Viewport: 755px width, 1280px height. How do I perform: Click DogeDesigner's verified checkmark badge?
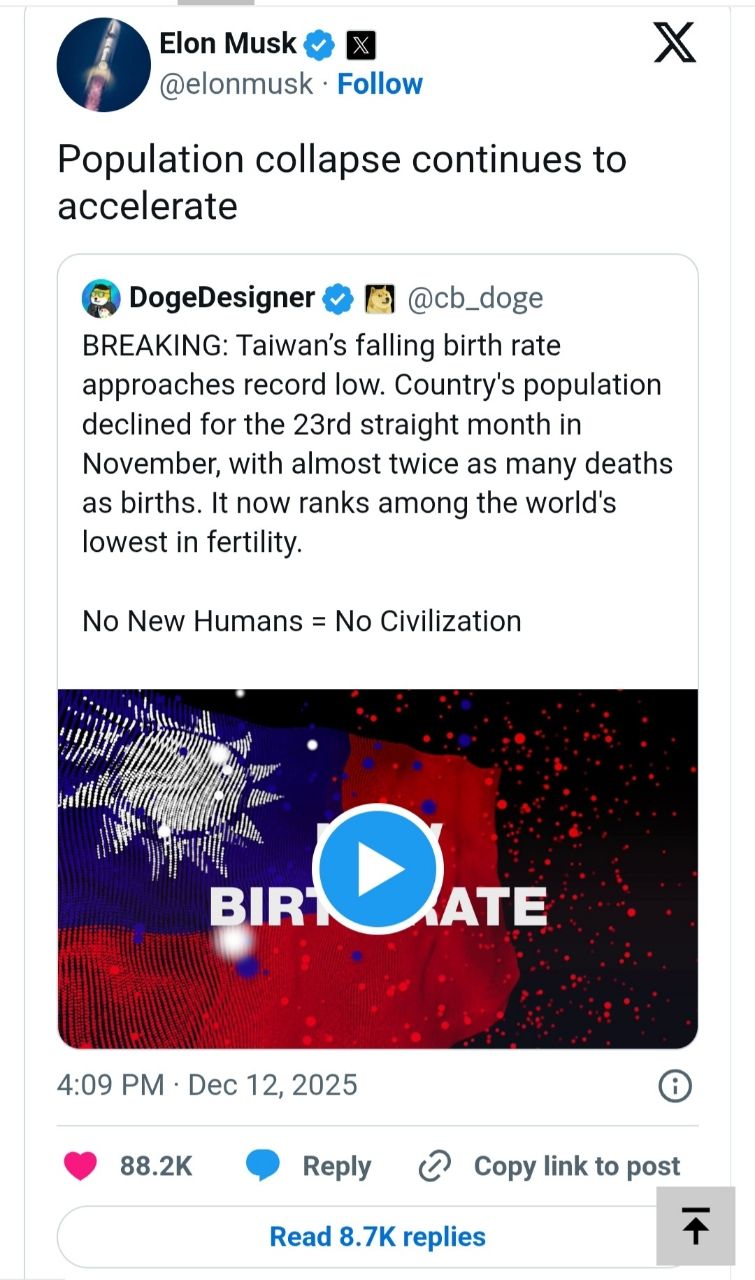[x=338, y=298]
